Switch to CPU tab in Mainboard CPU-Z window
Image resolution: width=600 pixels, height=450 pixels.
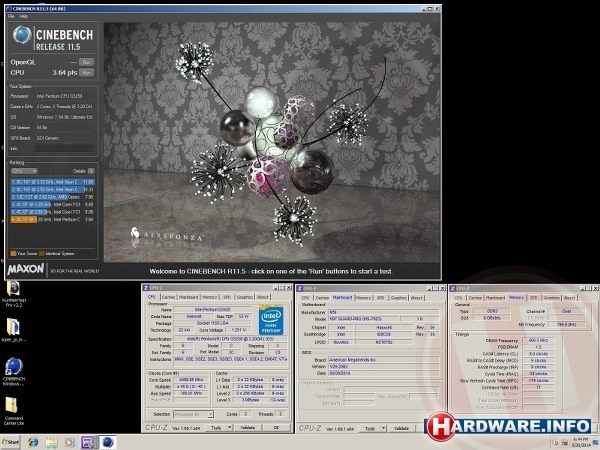click(x=305, y=297)
